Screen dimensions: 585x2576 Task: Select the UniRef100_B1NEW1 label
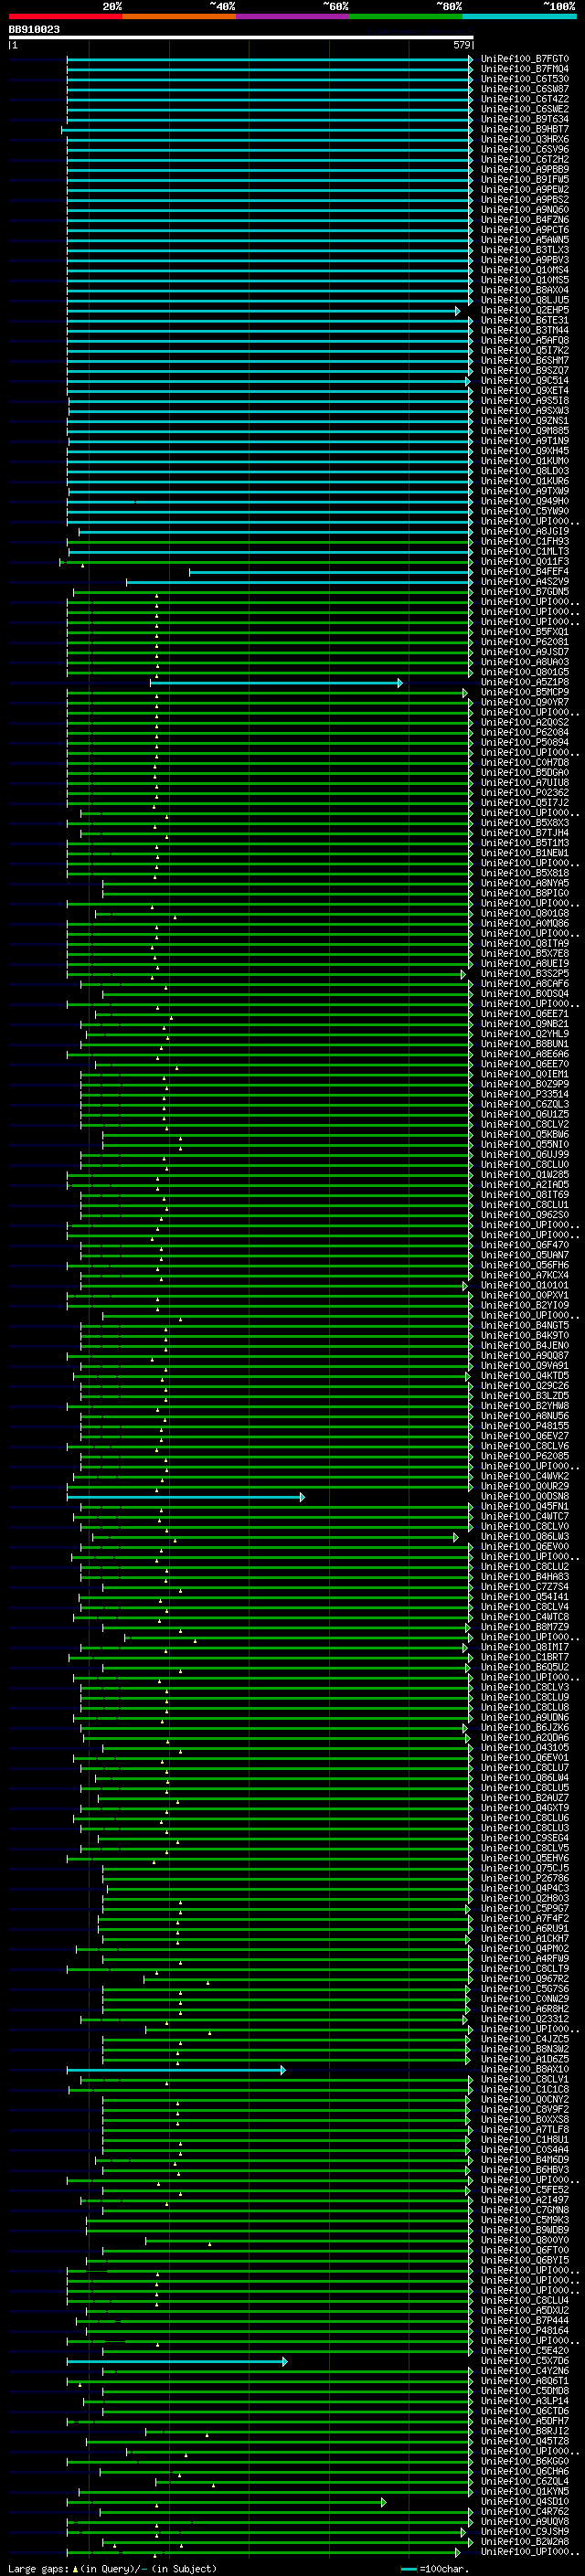pos(525,853)
